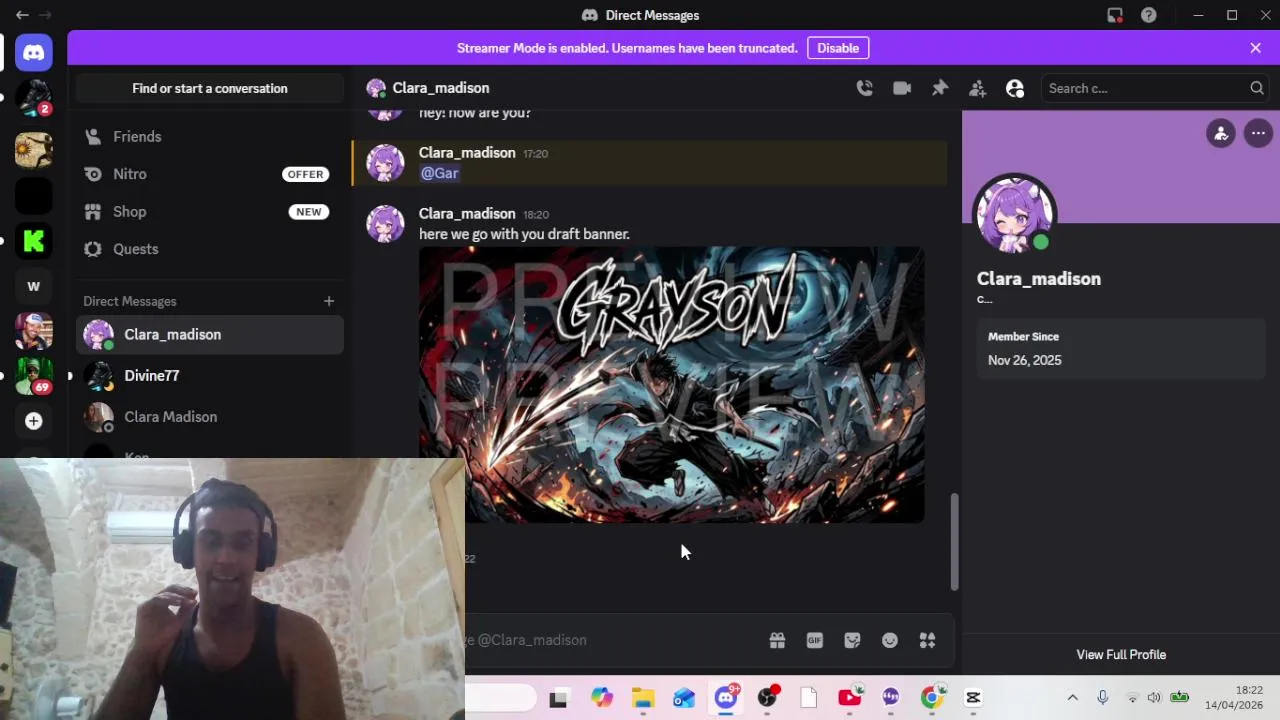Viewport: 1280px width, 720px height.
Task: Open the emoji picker
Action: point(890,640)
